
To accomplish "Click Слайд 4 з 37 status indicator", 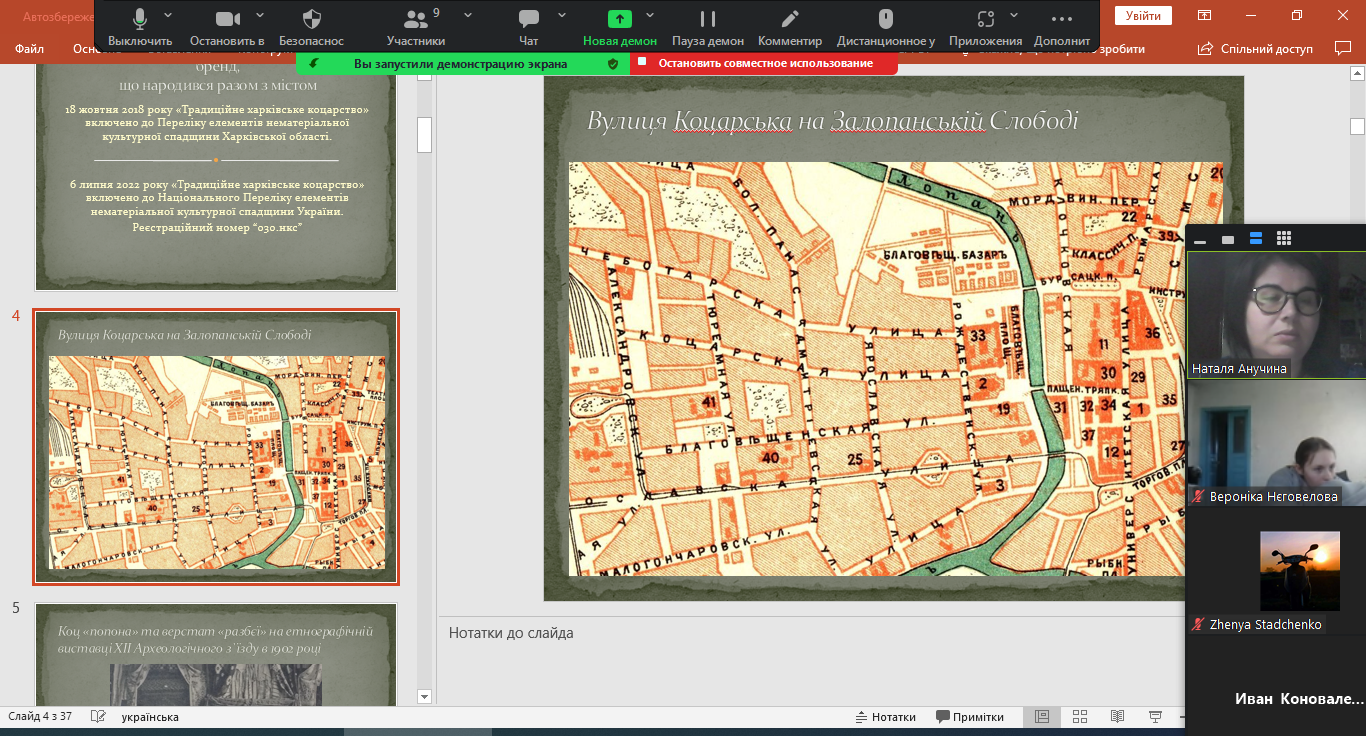I will click(40, 717).
